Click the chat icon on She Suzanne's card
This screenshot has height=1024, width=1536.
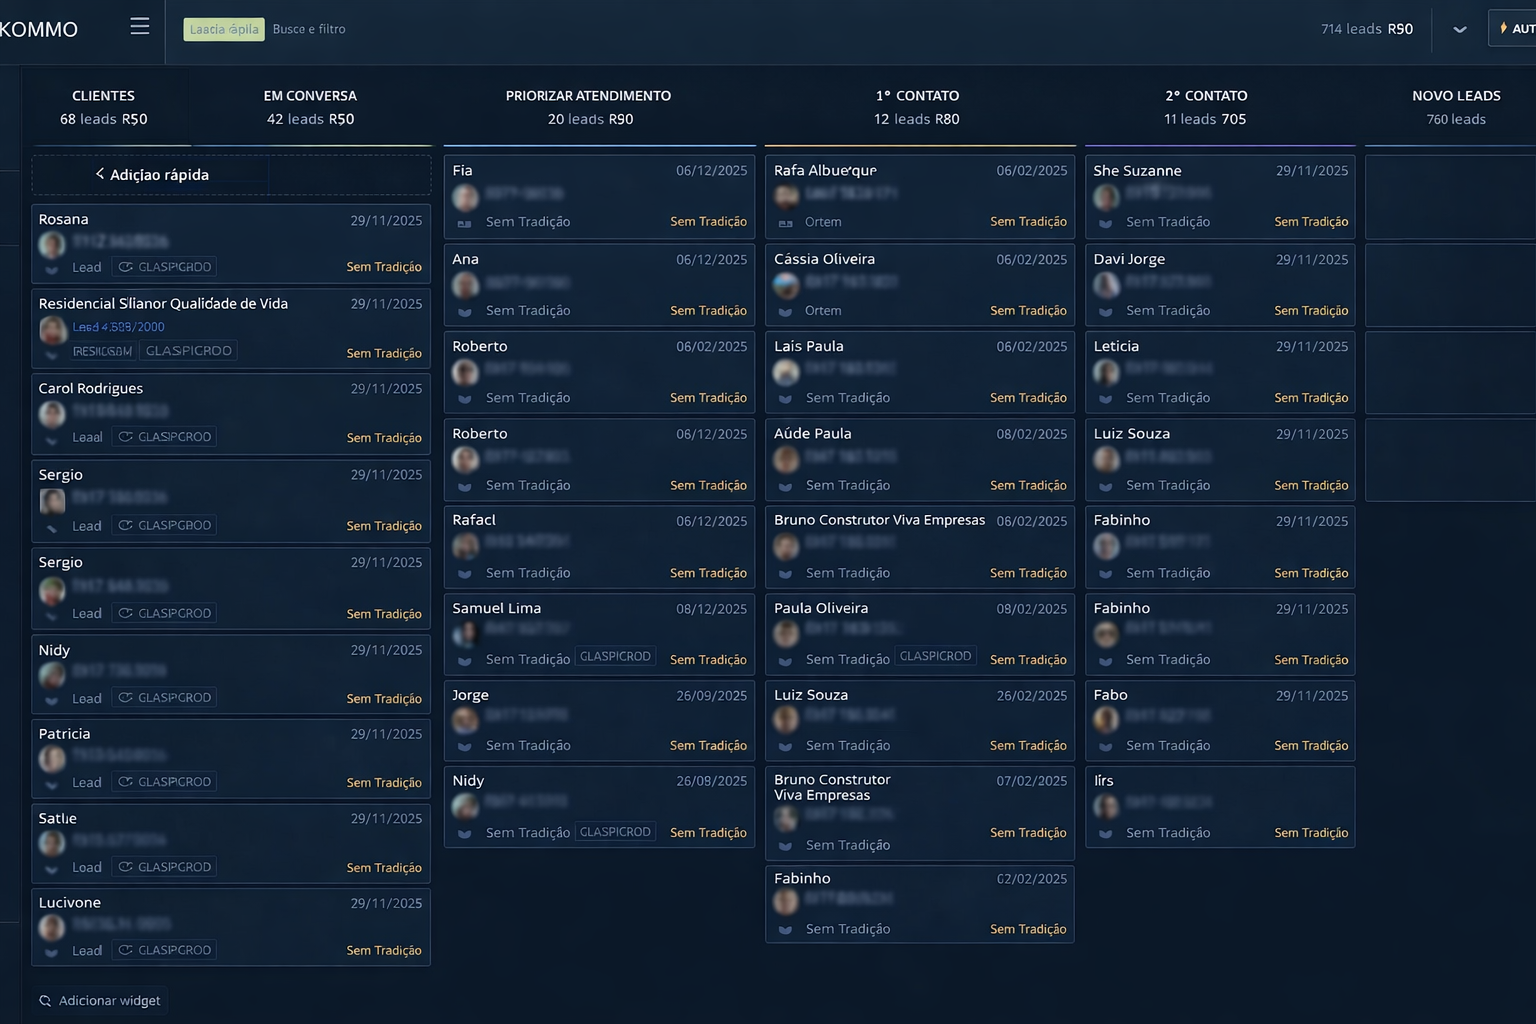point(1105,222)
